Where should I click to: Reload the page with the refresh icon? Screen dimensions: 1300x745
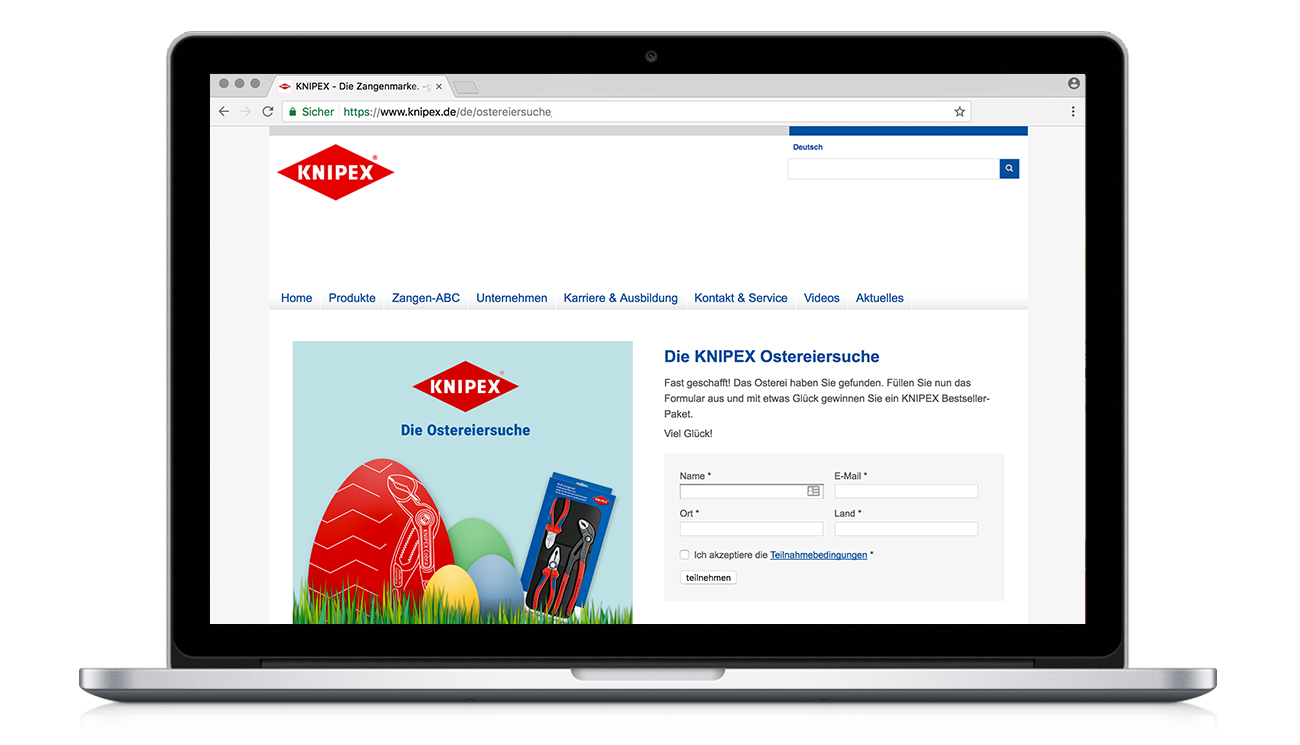(268, 112)
